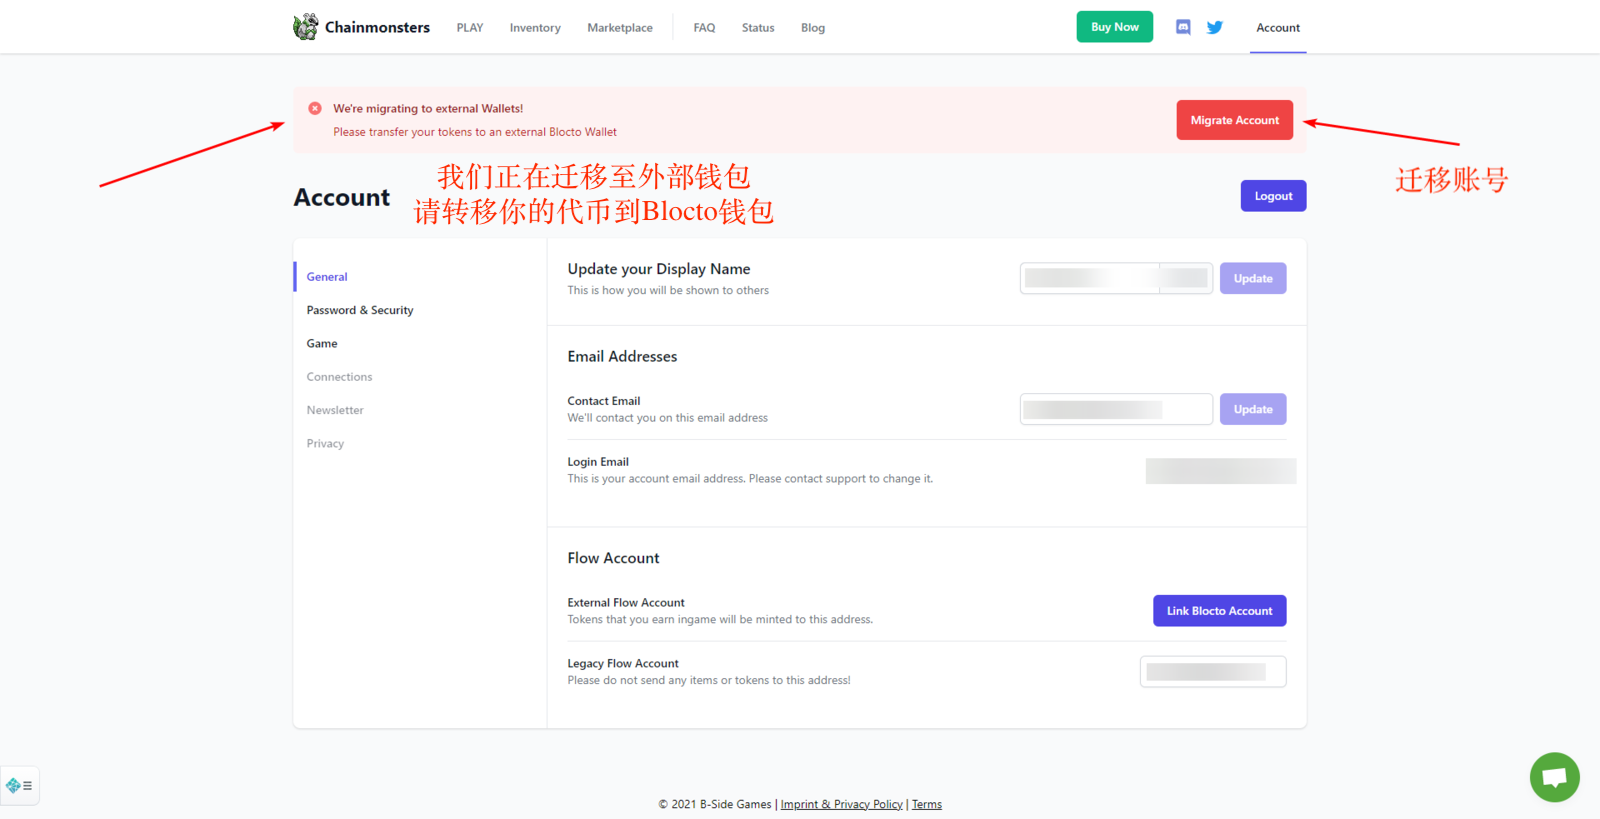Go to Inventory page
The height and width of the screenshot is (819, 1600).
[x=535, y=28]
